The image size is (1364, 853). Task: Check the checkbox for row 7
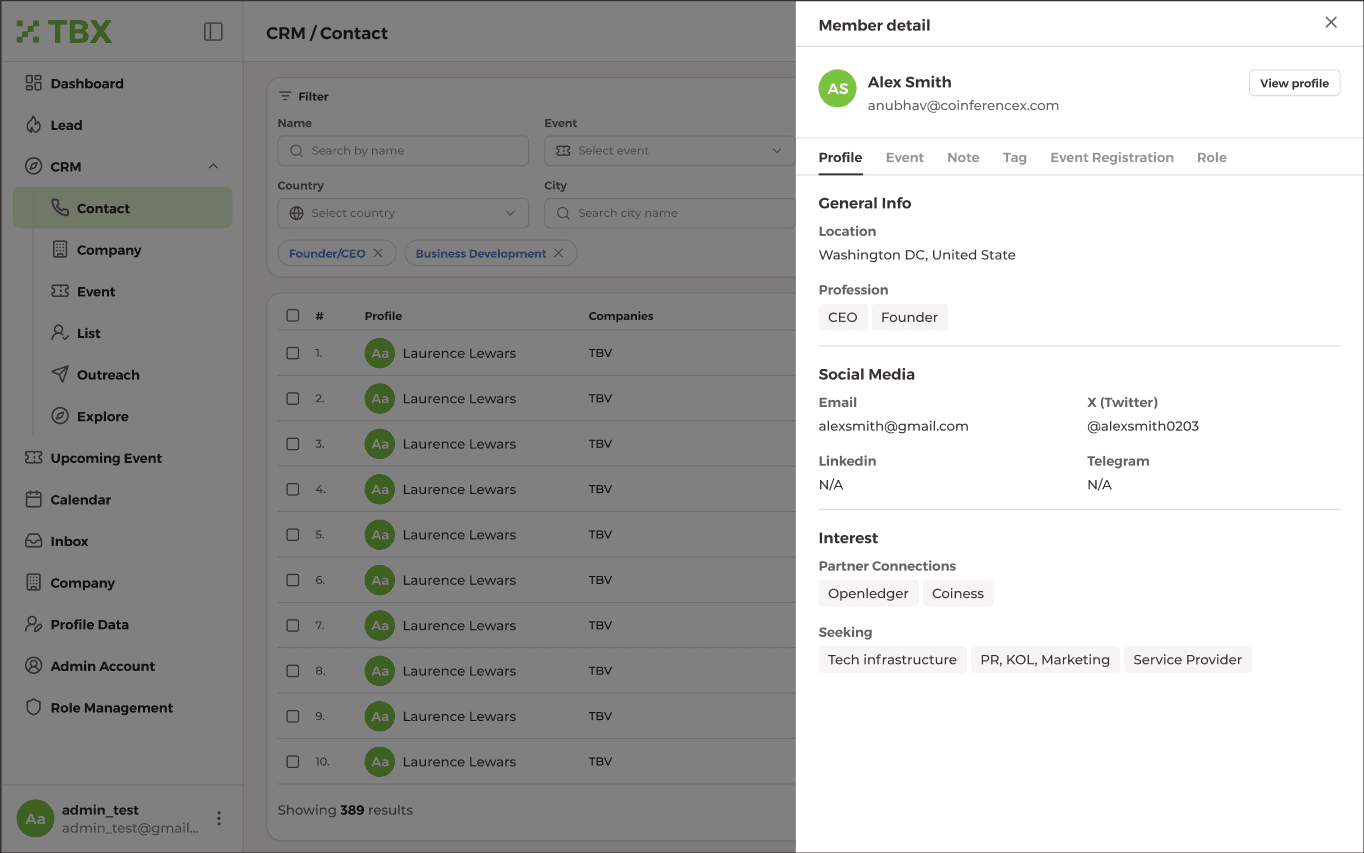coord(293,625)
